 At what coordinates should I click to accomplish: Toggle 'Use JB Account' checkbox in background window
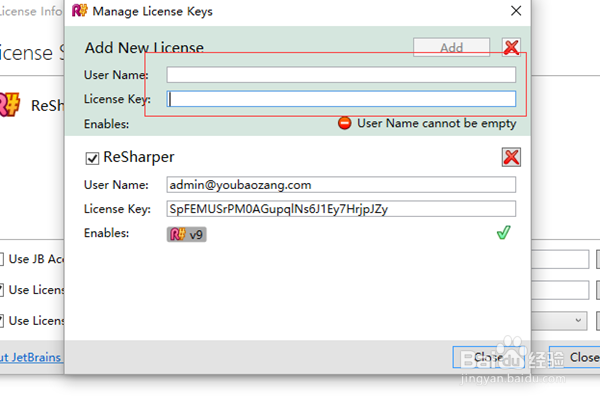[x=2, y=259]
